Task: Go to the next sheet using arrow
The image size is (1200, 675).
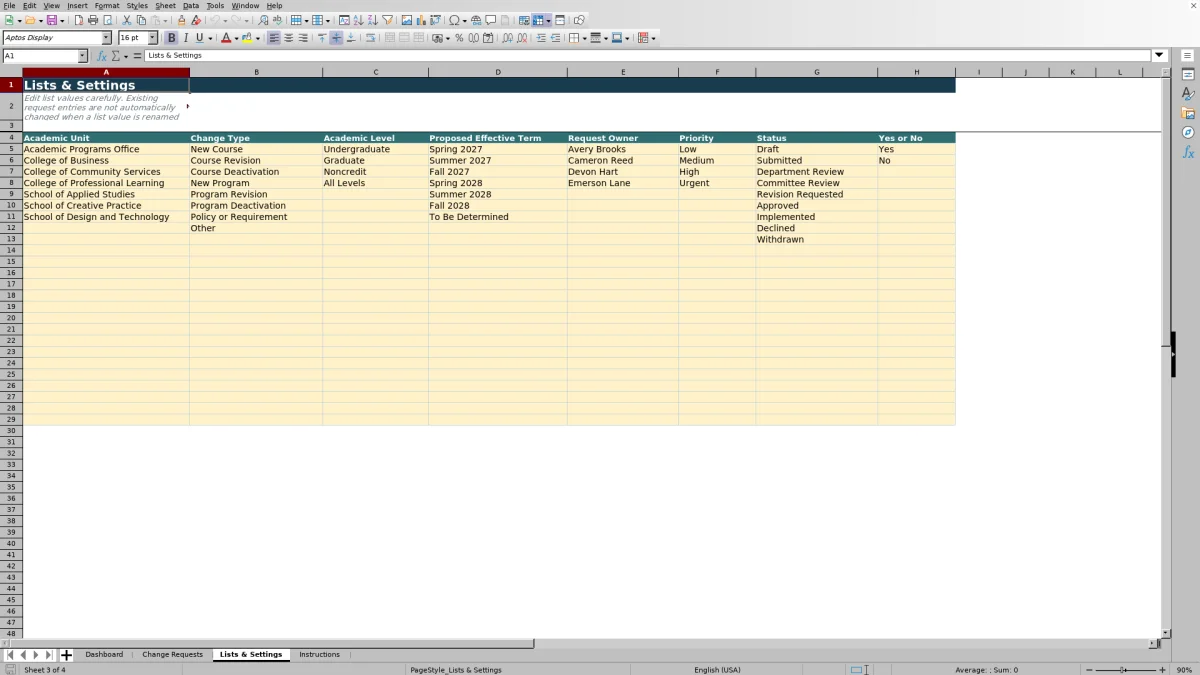Action: point(36,655)
